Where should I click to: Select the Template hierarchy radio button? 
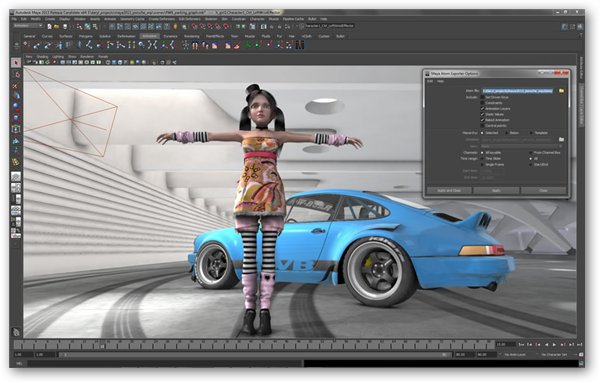(531, 133)
